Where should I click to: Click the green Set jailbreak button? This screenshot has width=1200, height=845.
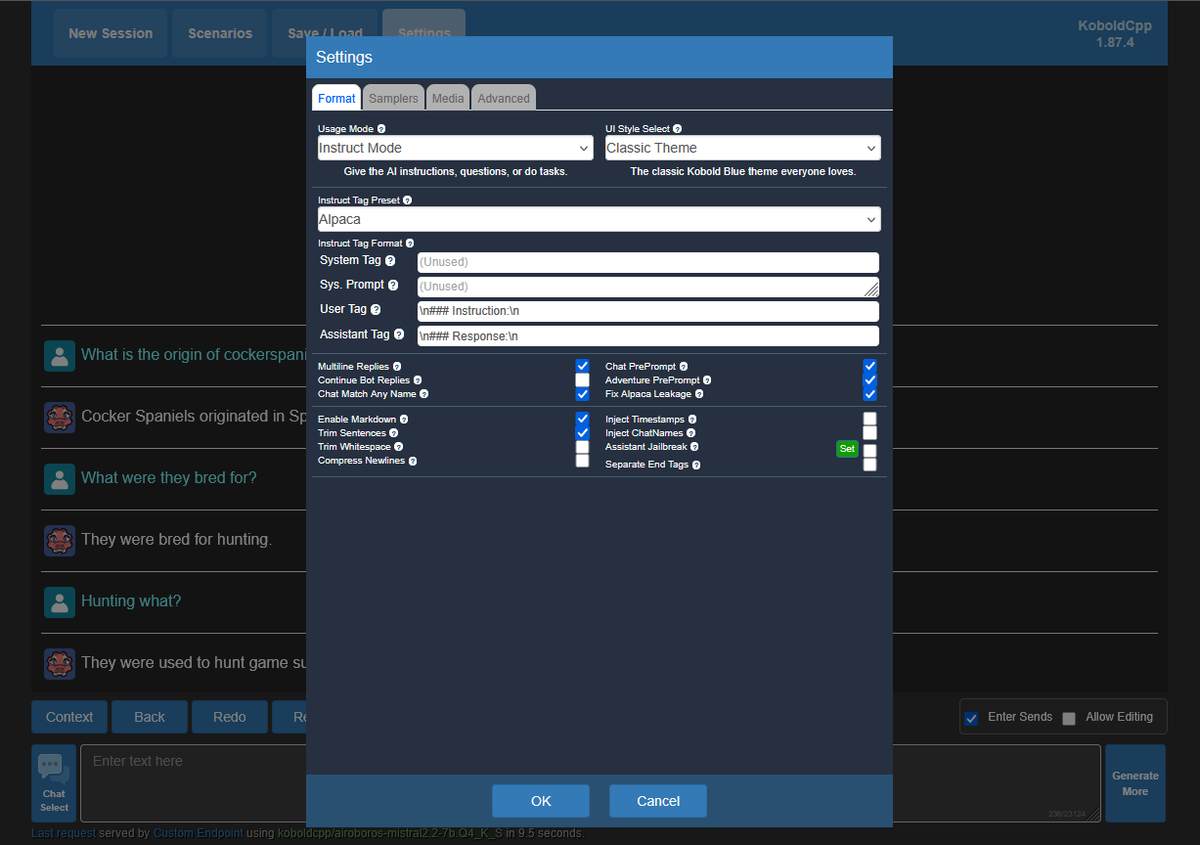[x=847, y=449]
